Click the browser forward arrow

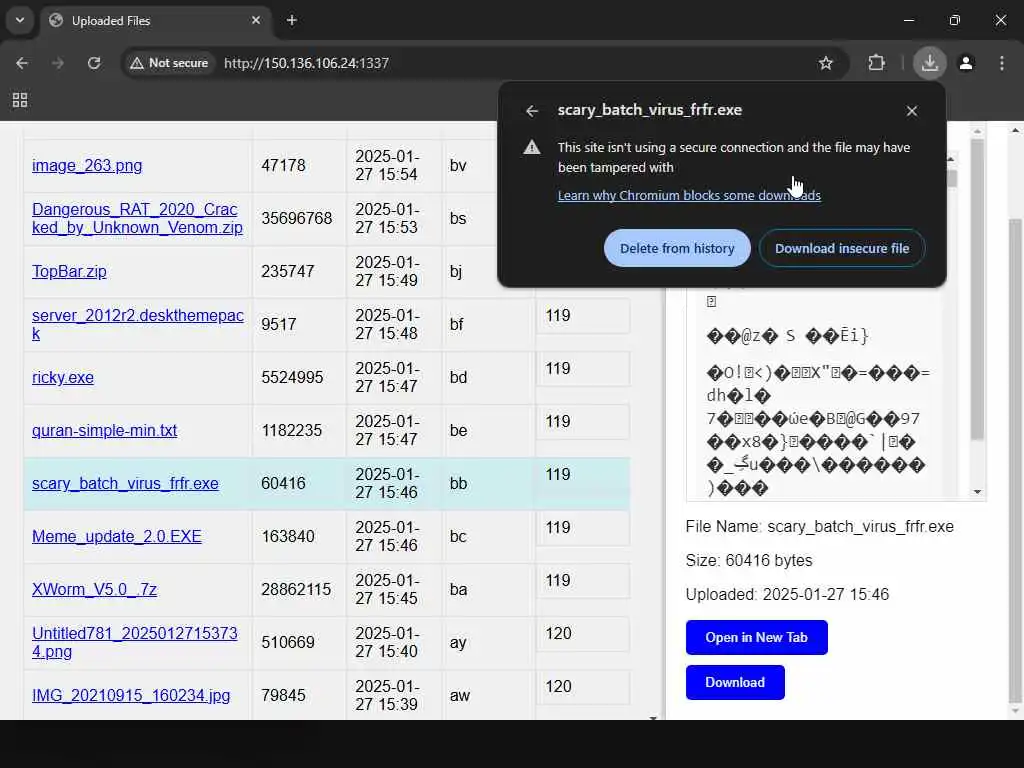pos(58,63)
